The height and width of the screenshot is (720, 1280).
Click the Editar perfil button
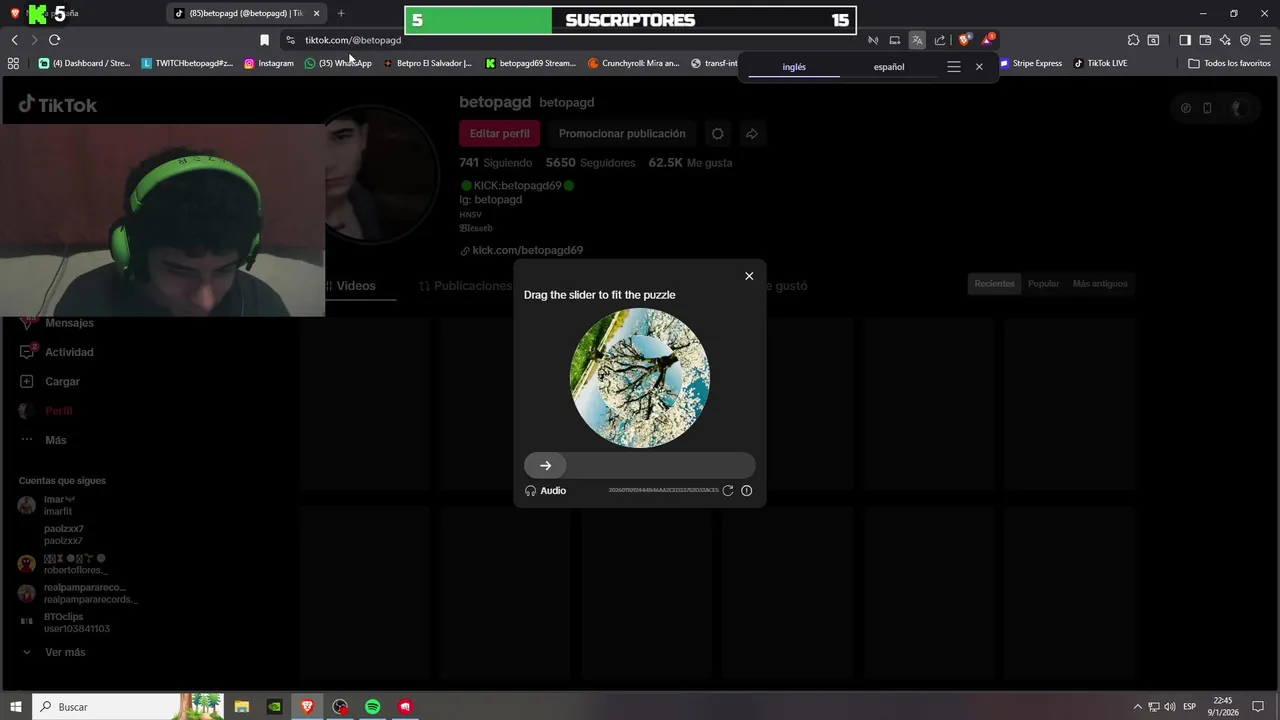click(500, 133)
